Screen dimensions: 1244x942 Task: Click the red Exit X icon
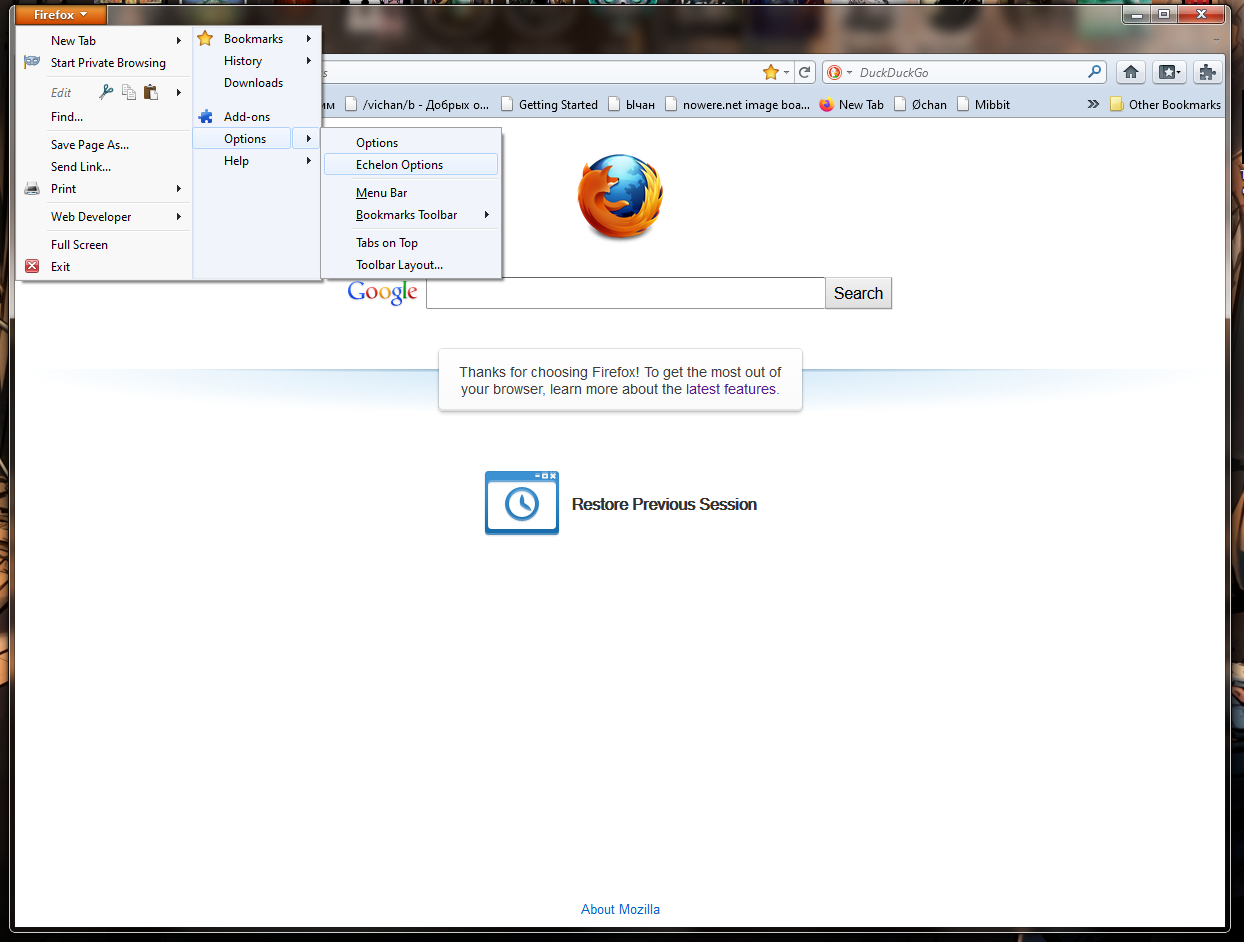point(32,266)
